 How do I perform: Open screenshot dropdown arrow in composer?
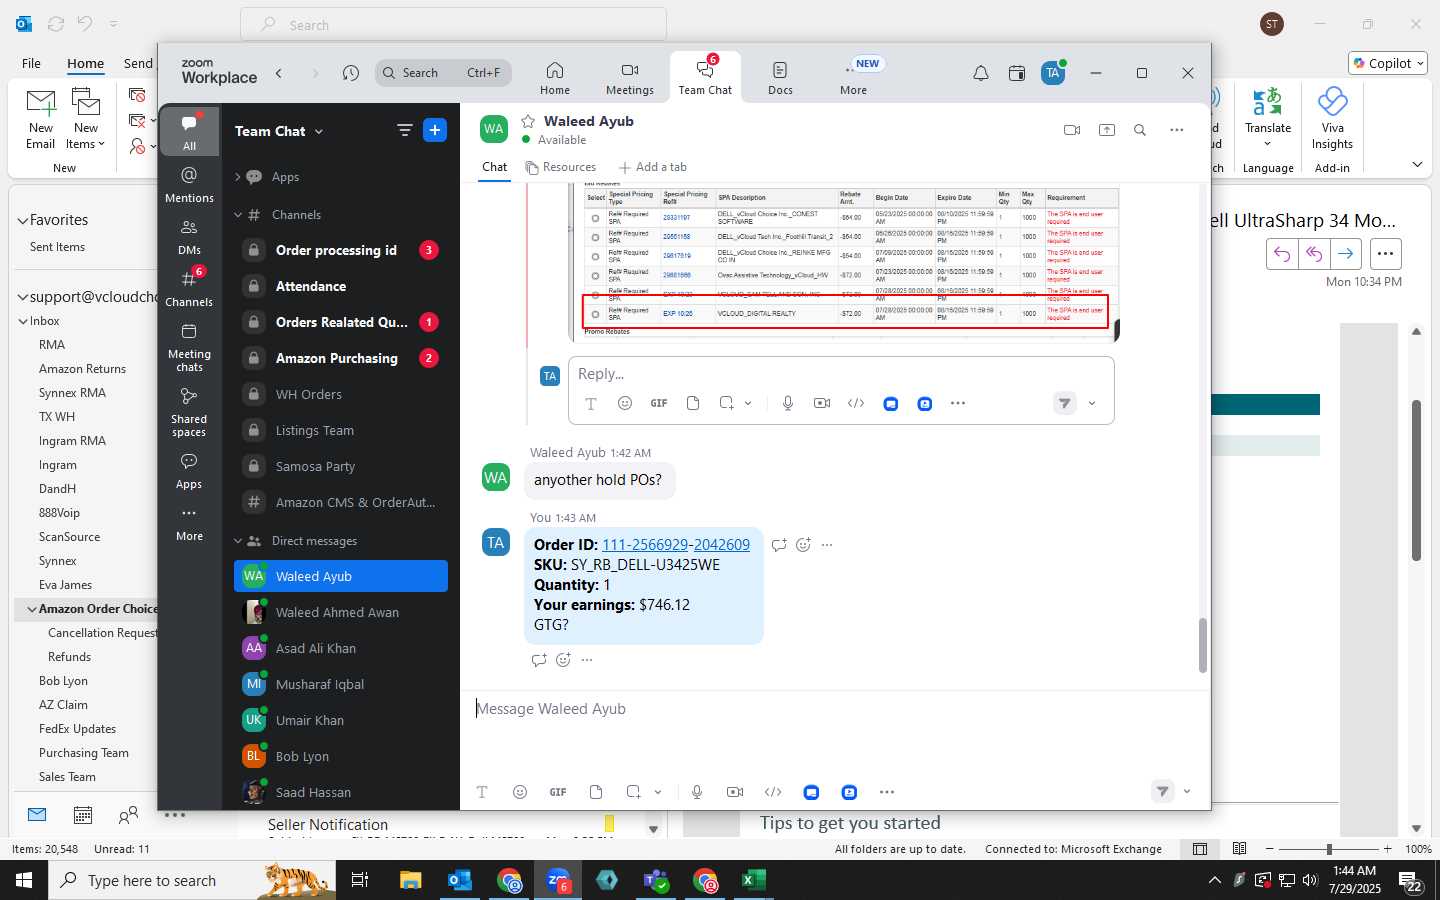click(658, 792)
